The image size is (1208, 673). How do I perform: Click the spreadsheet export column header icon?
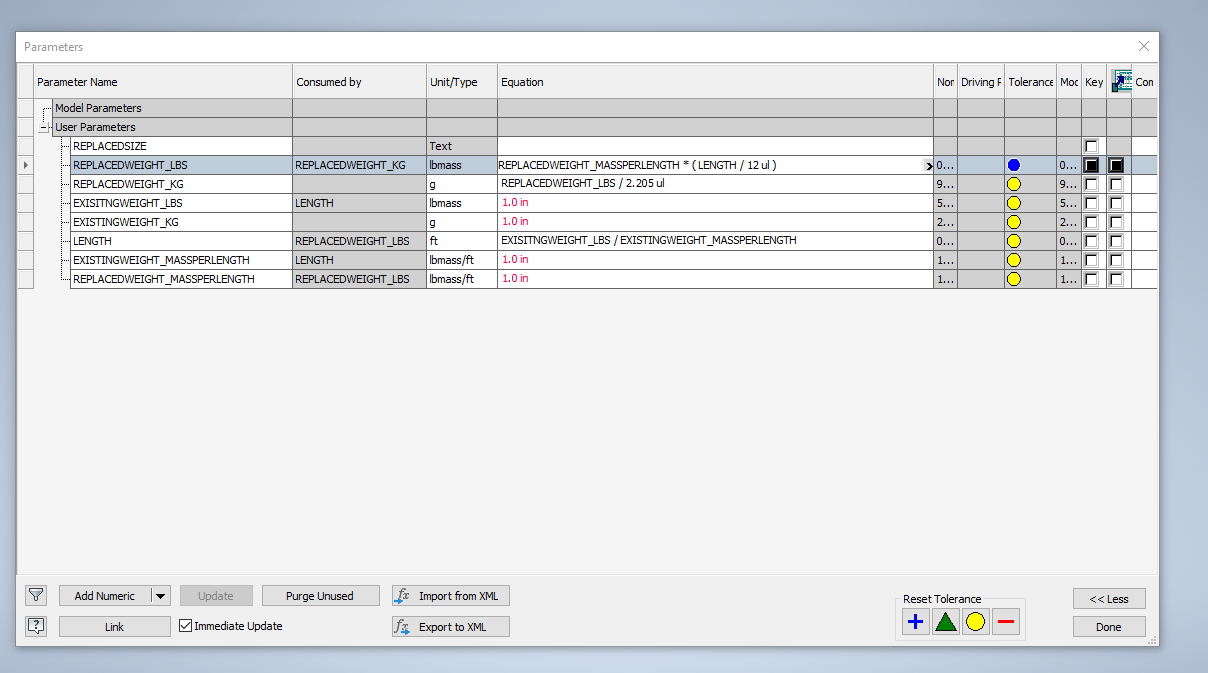1121,81
